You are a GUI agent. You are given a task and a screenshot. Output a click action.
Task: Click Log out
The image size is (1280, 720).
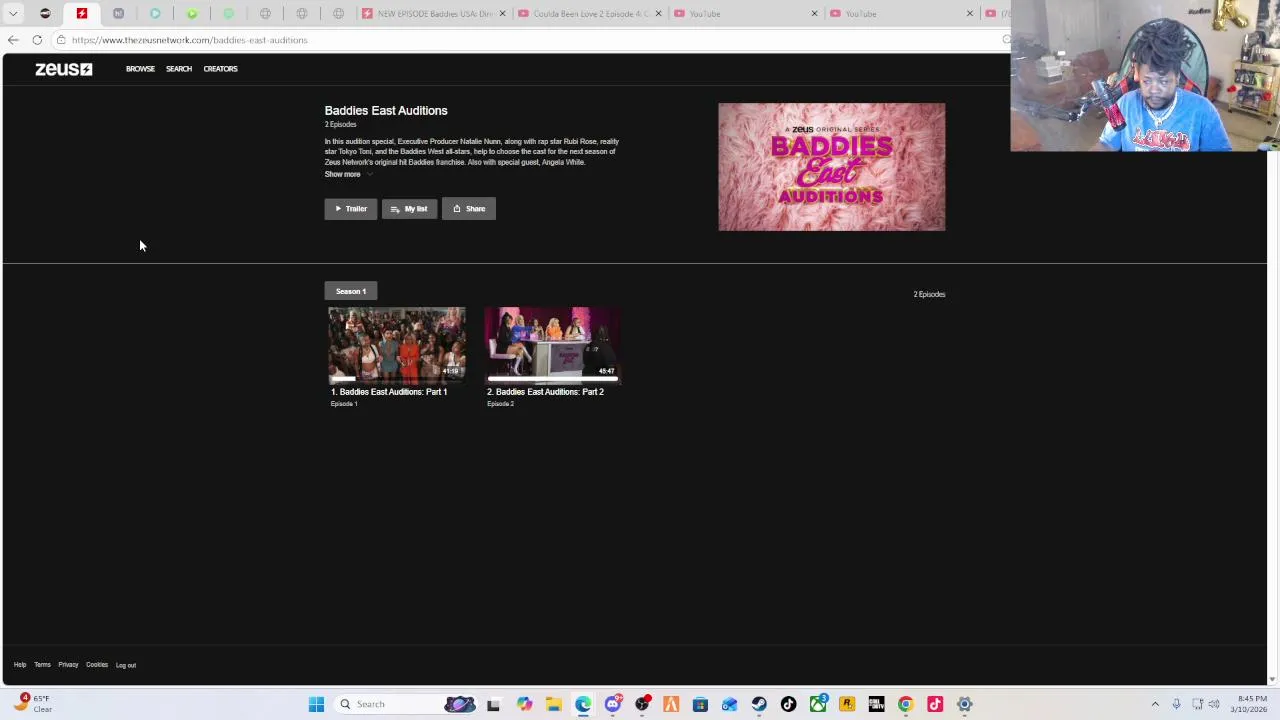coord(126,665)
